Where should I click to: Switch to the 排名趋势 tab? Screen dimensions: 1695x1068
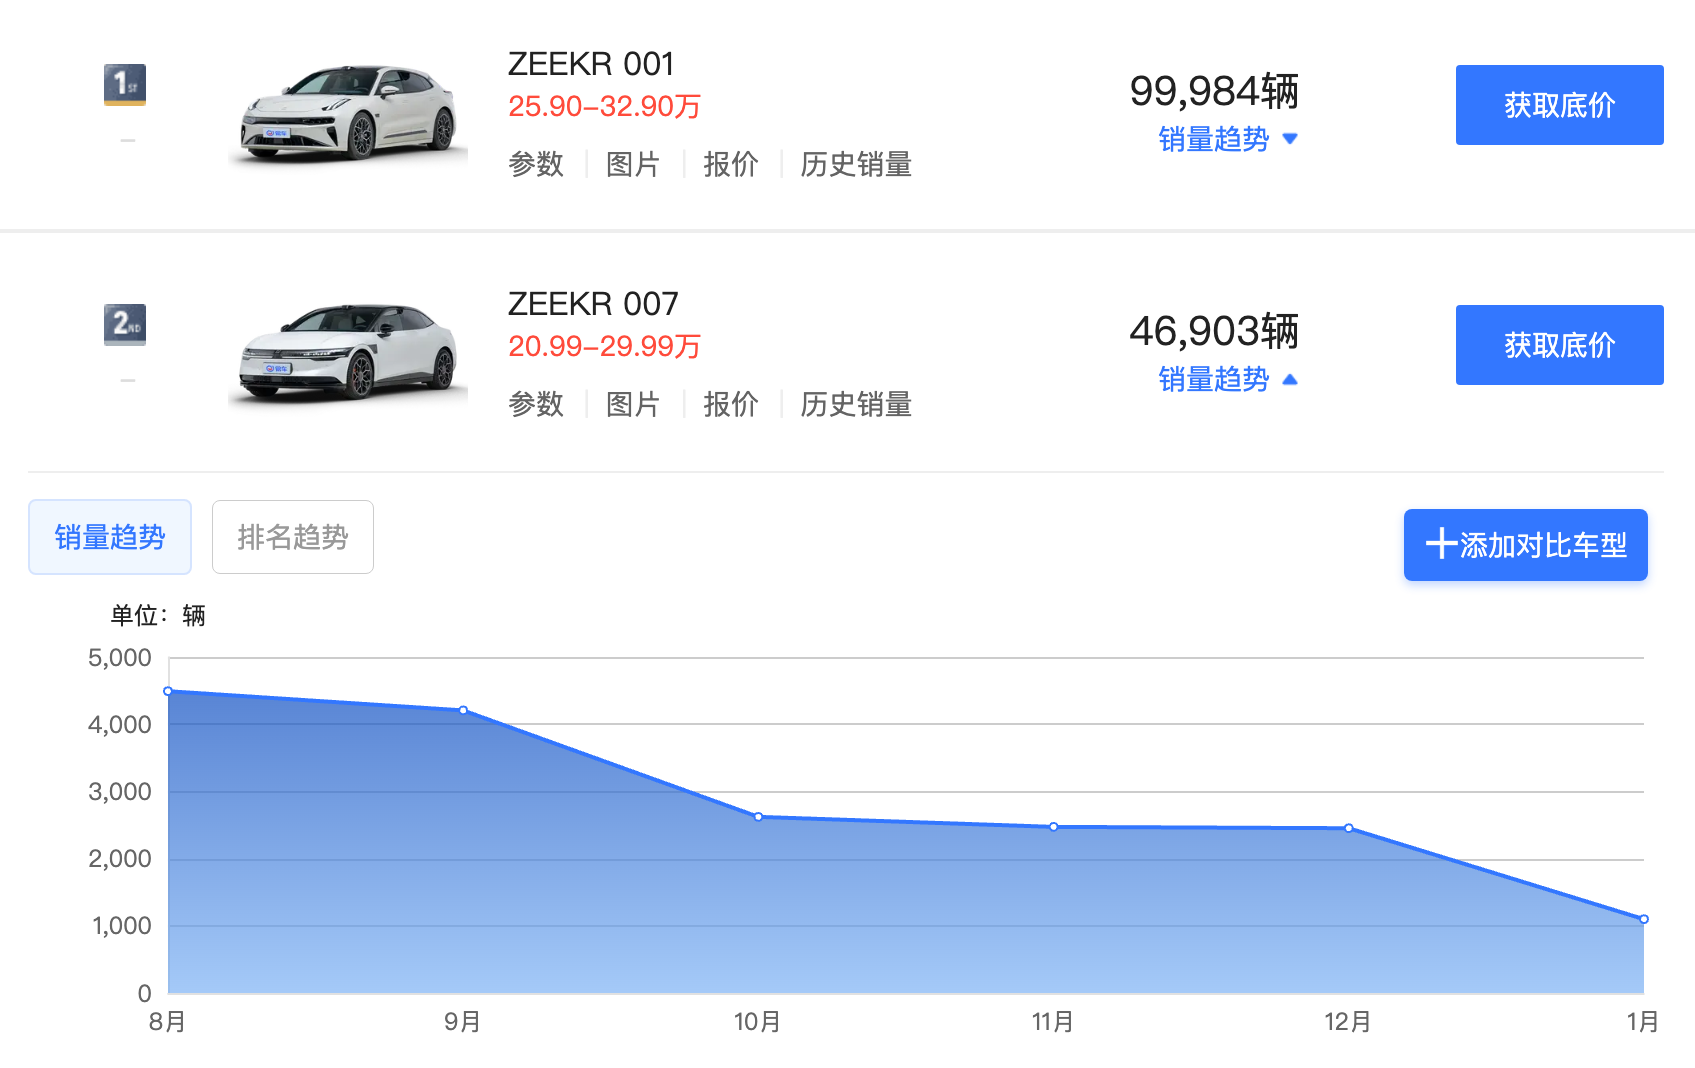pos(293,537)
